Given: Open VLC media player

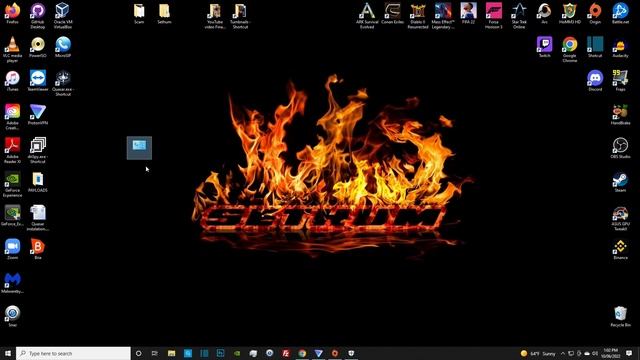Looking at the screenshot, I should coord(13,49).
